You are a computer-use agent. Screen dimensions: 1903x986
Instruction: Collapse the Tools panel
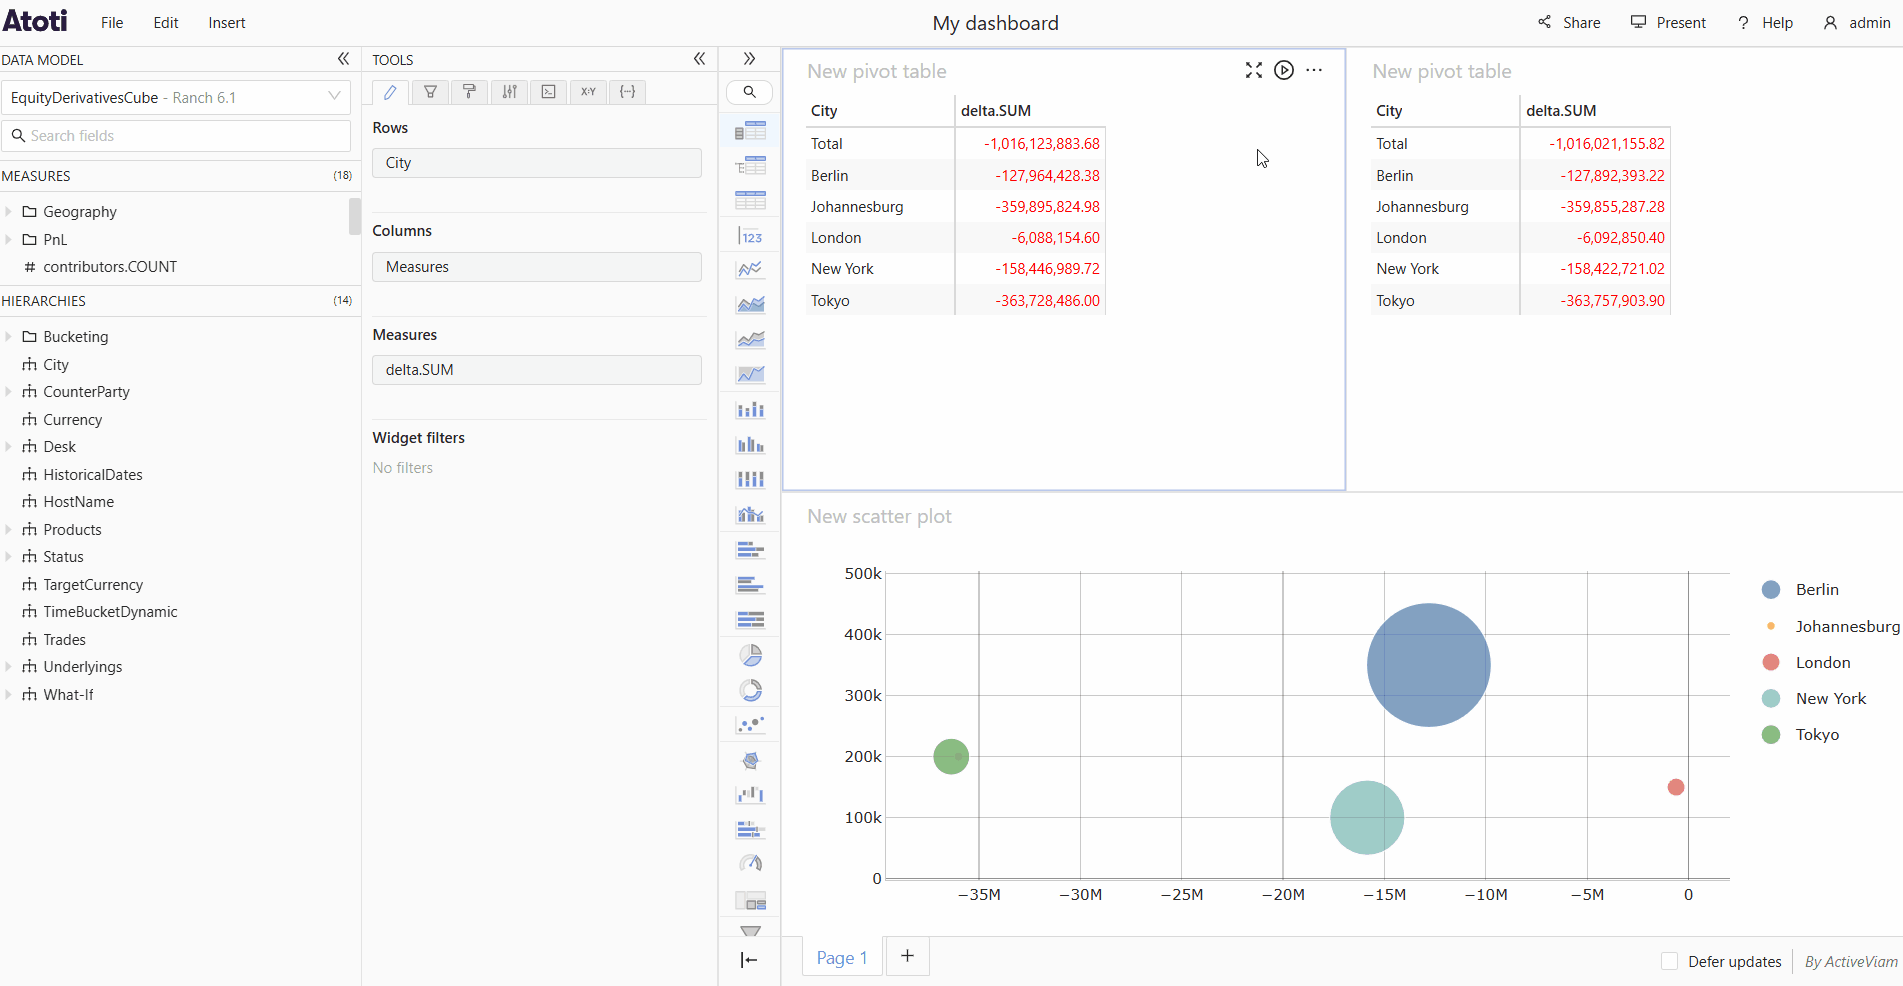click(x=699, y=59)
